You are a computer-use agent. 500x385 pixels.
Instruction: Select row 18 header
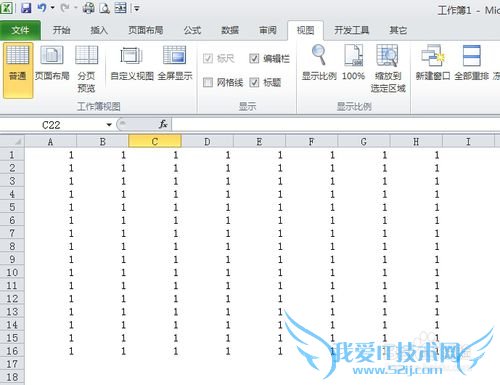[x=12, y=377]
